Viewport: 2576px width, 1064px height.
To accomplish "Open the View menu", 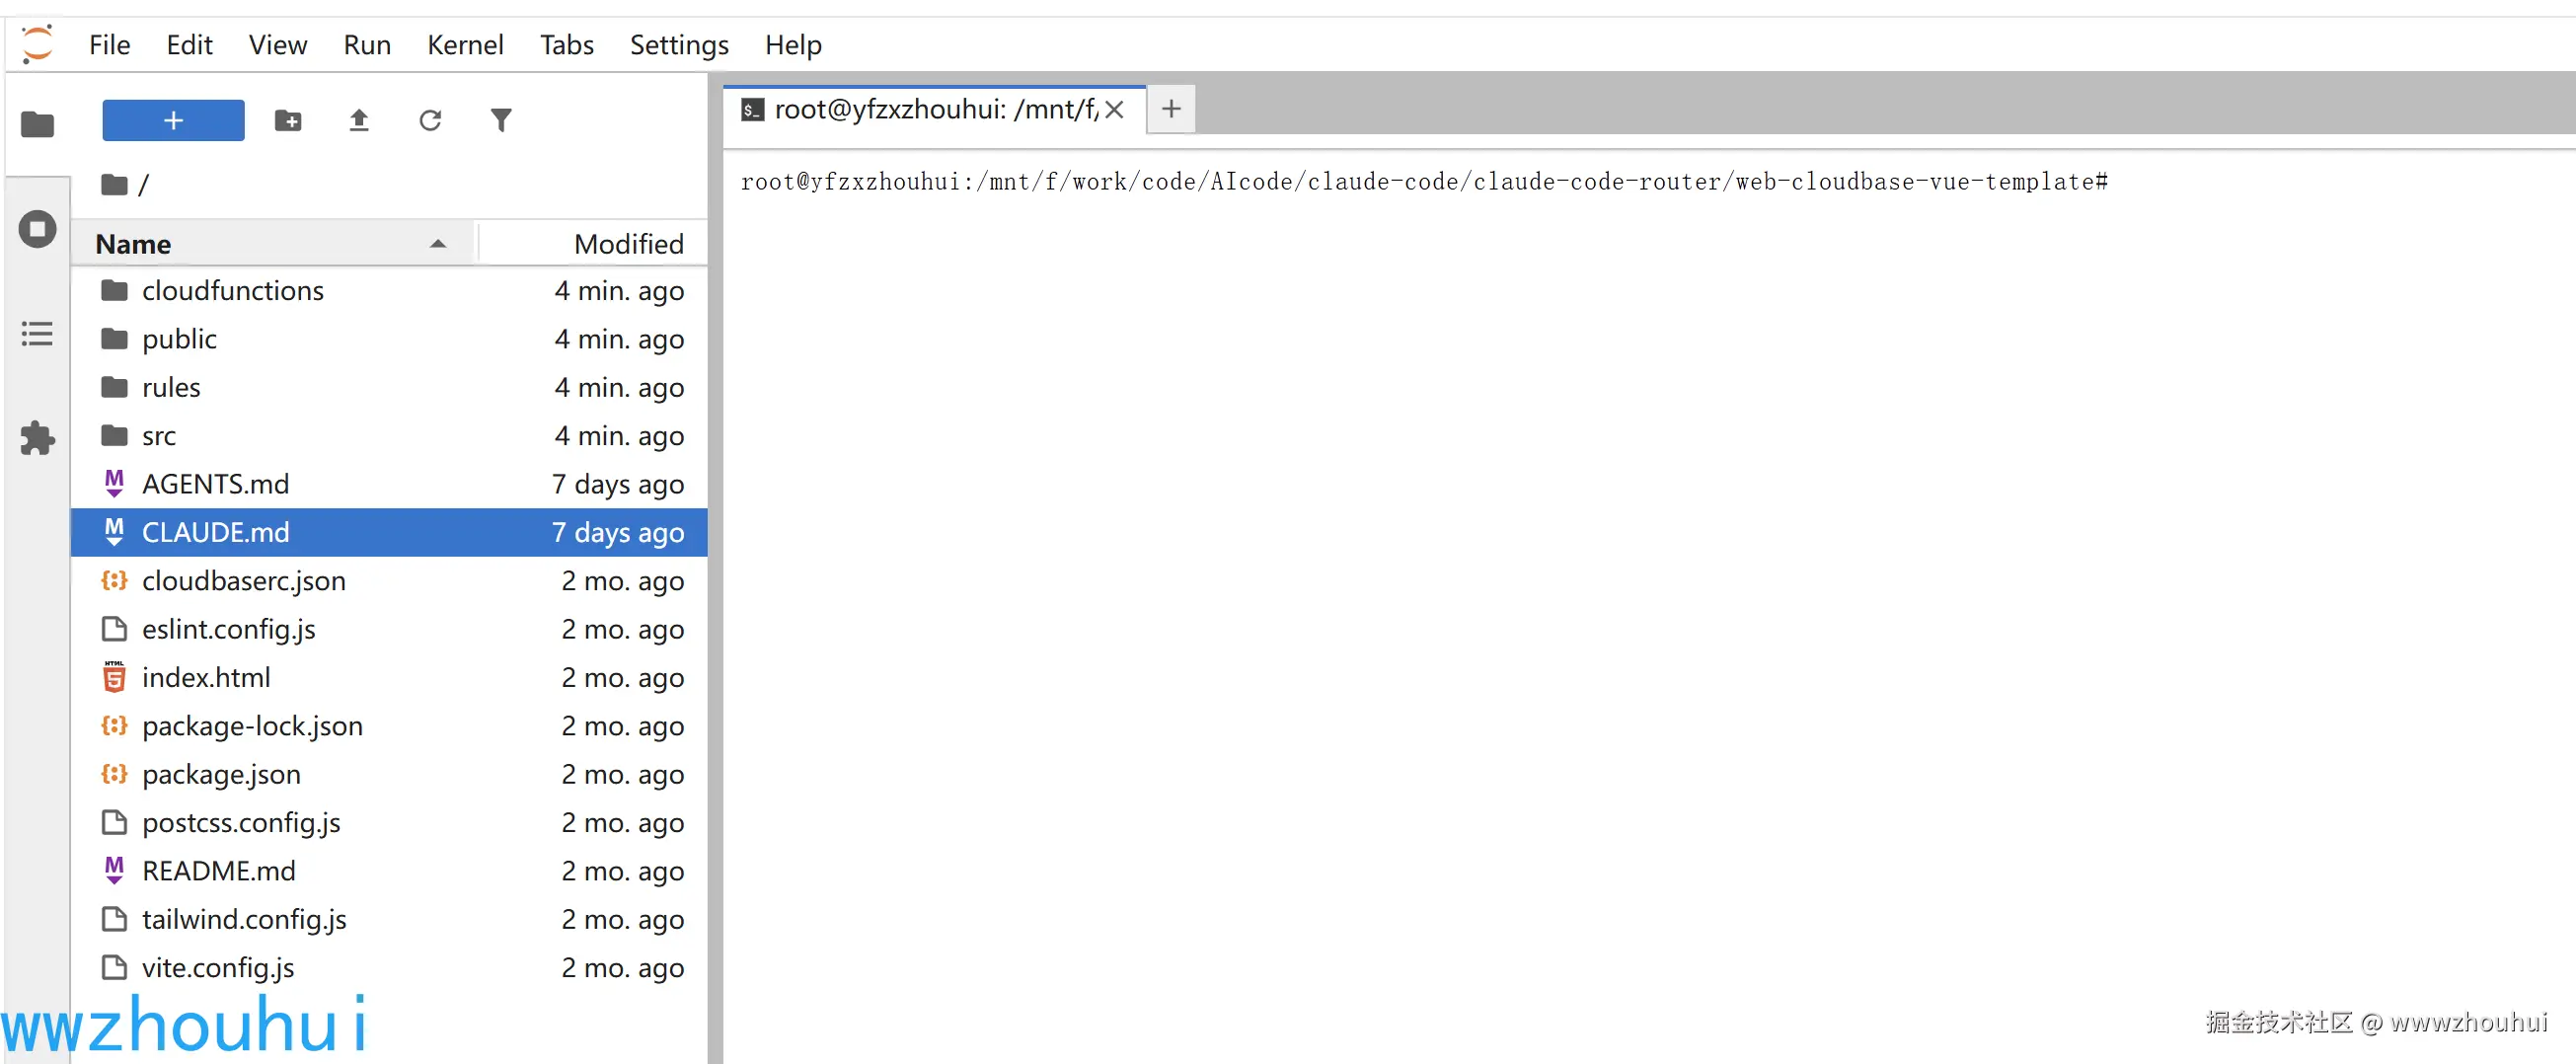I will pos(277,45).
